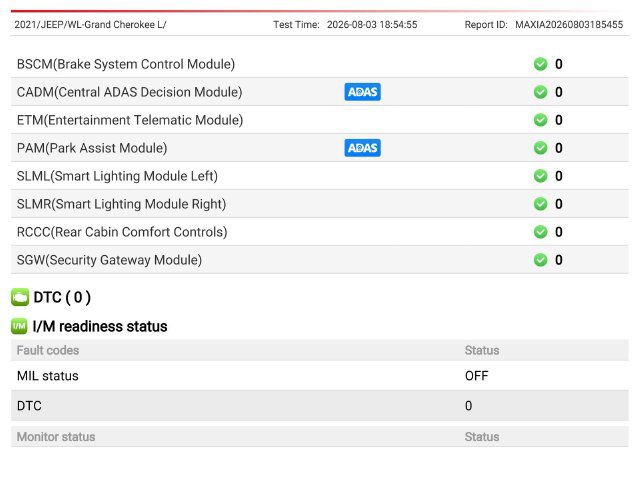The image size is (640, 480).
Task: Click the Fault codes column header
Action: point(48,350)
